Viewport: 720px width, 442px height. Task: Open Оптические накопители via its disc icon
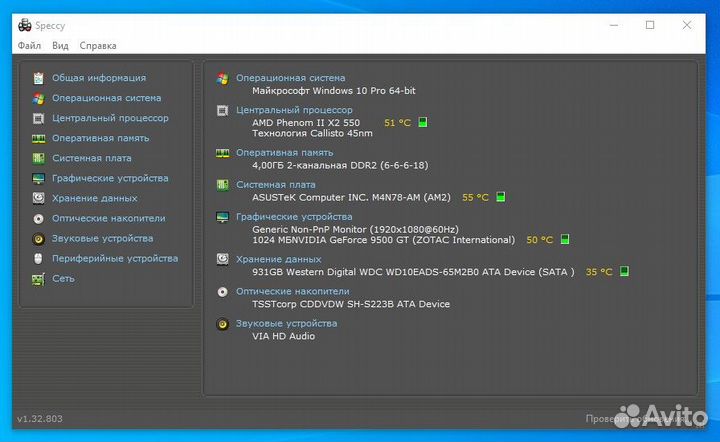38,218
